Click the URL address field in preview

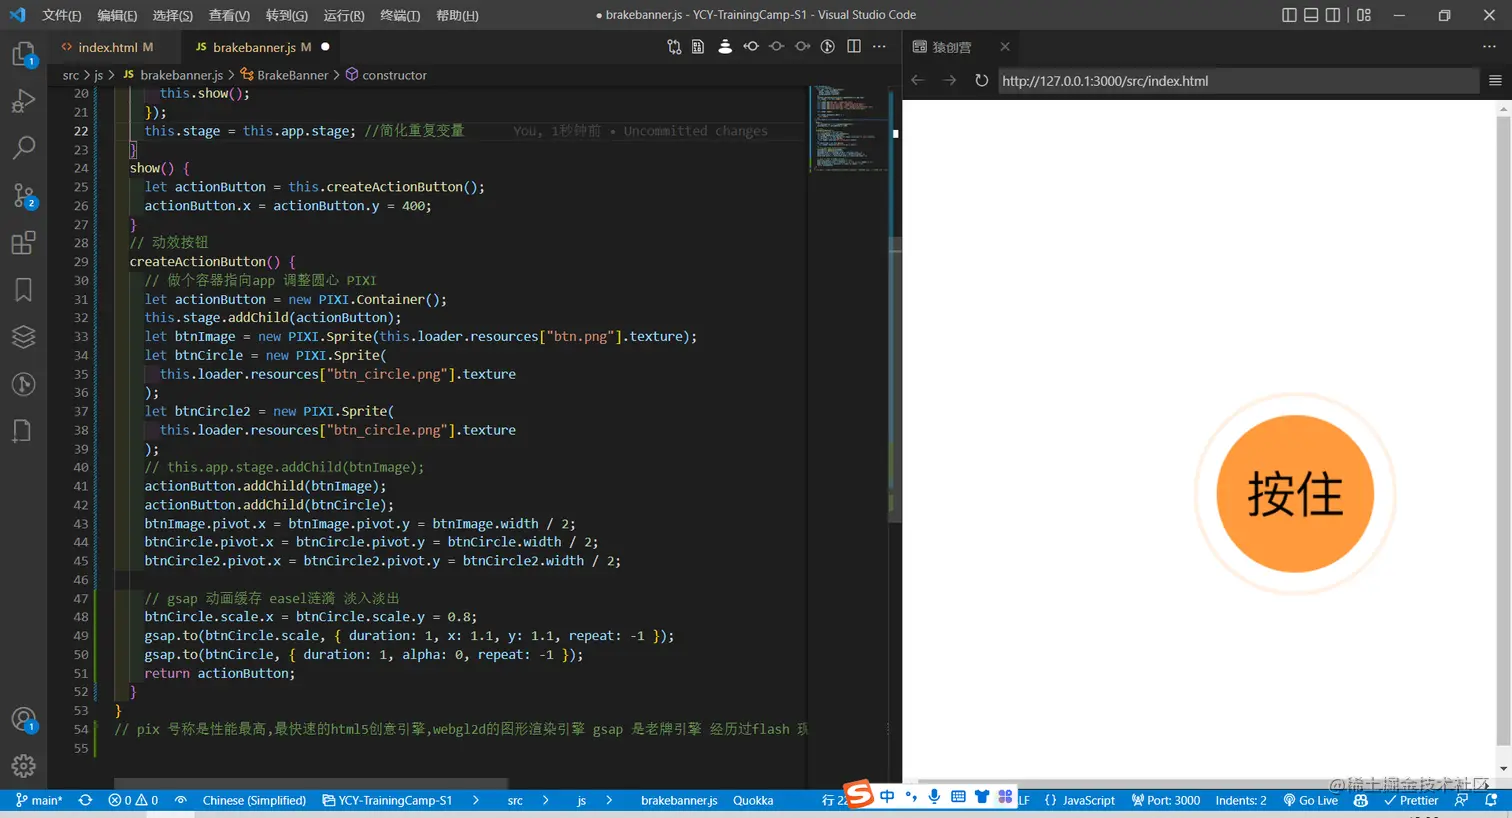(x=1238, y=81)
